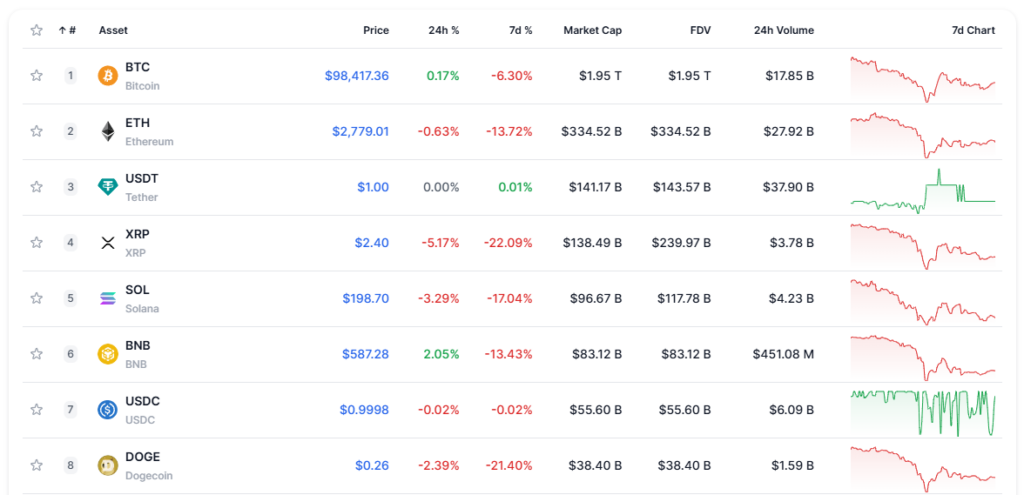Click the -21.40% 7d change value
Screen dimensions: 1024x495
pyautogui.click(x=509, y=466)
